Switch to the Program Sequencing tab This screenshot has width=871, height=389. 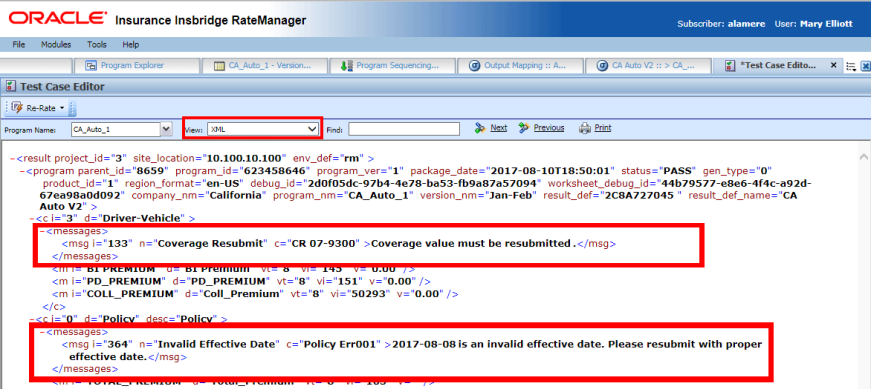pyautogui.click(x=392, y=66)
